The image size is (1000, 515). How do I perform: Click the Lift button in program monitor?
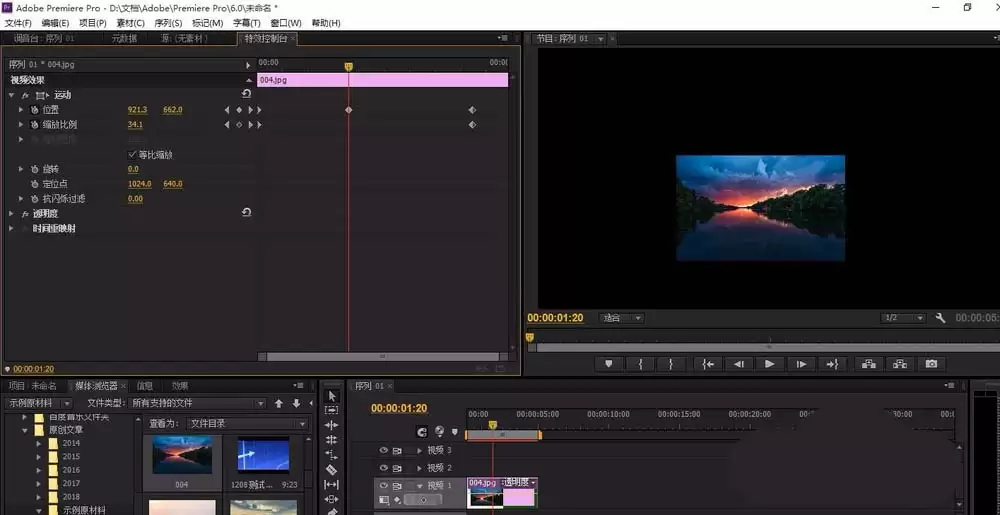[869, 364]
